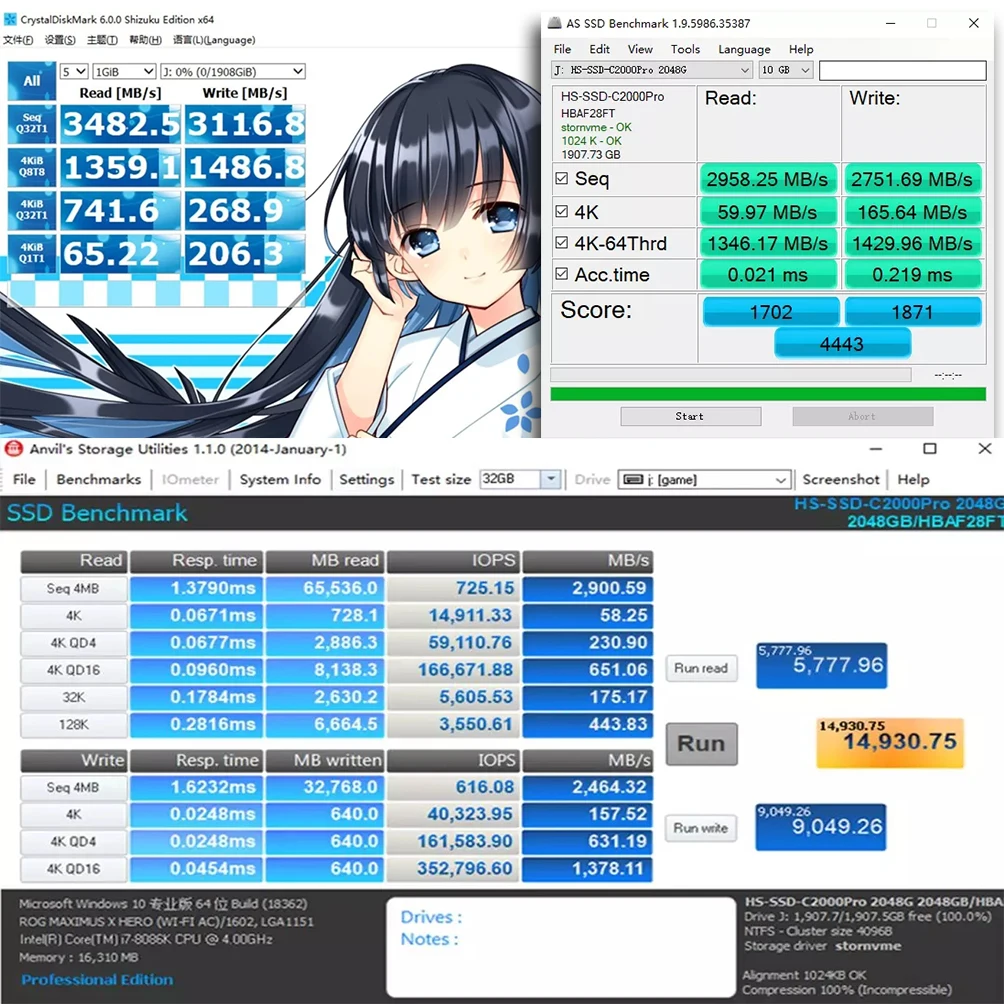Viewport: 1004px width, 1004px height.
Task: Open the Edit menu in AS SSD Benchmark
Action: point(599,49)
